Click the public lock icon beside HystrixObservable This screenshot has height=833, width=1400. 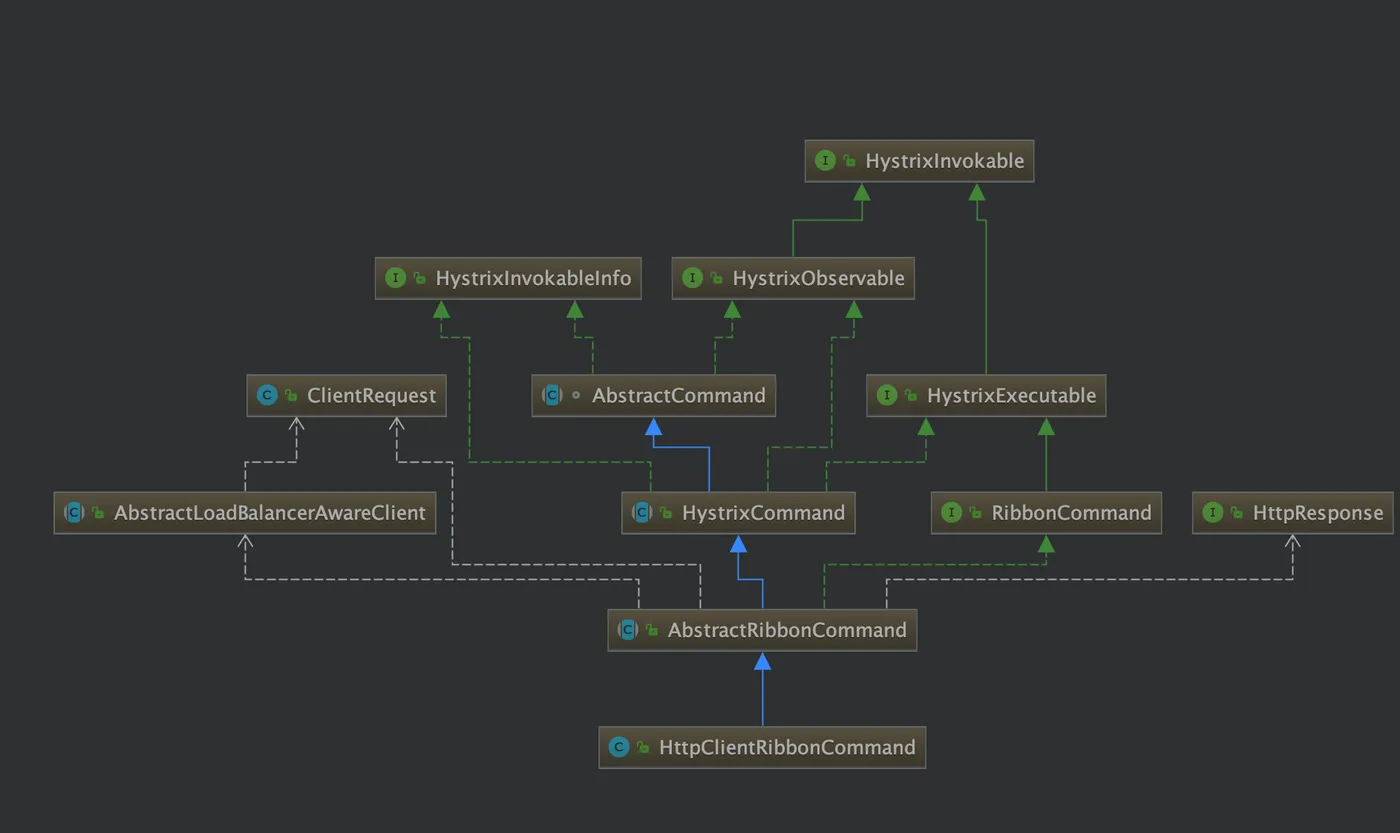[716, 278]
